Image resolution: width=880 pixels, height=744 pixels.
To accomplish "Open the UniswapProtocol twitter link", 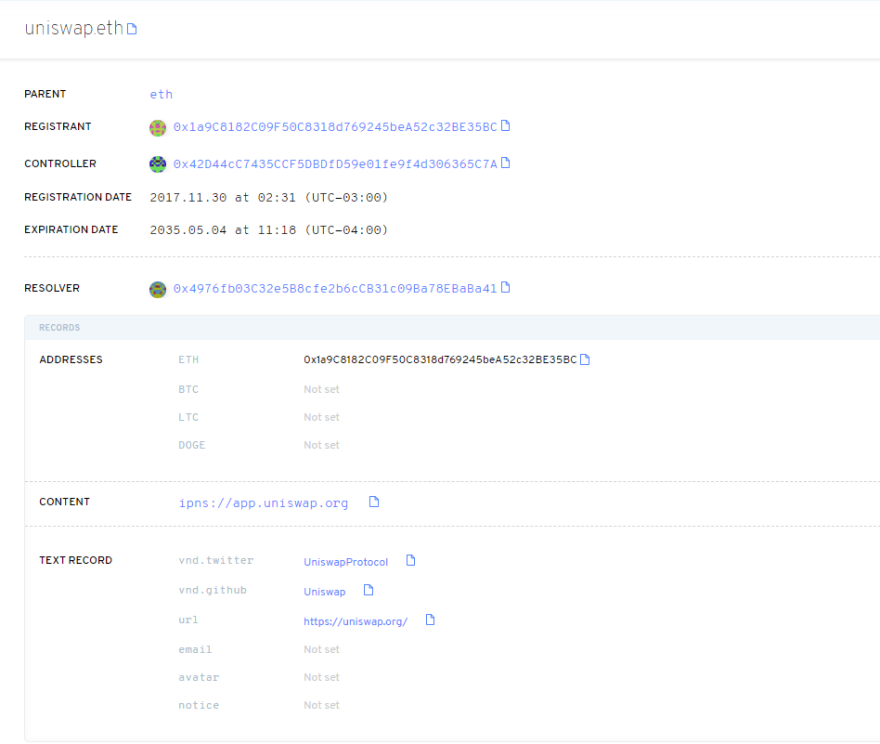I will click(346, 562).
